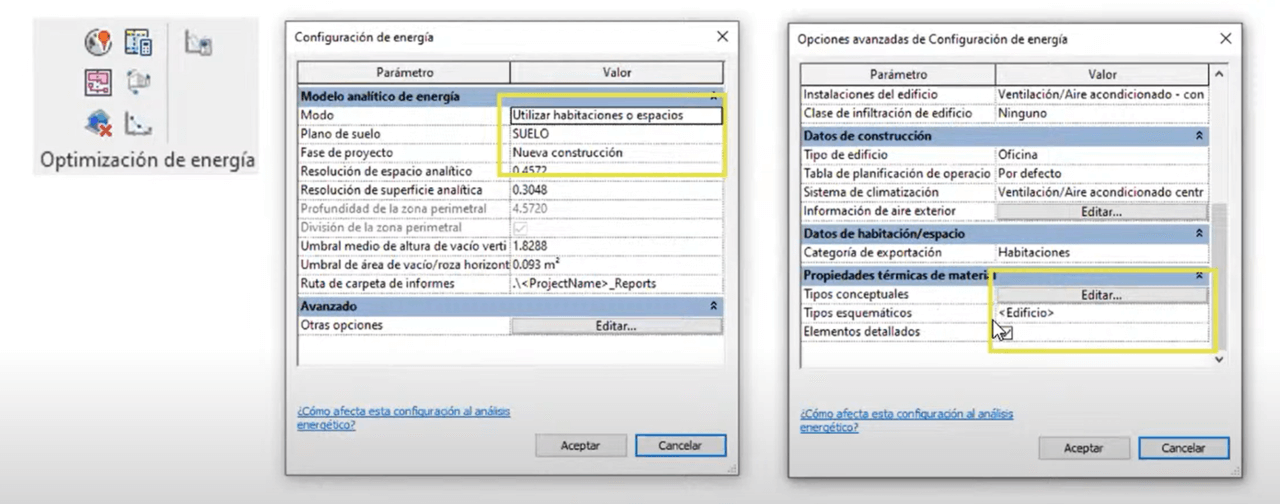Click Editar... for Información de aire exterior
Viewport: 1280px width, 504px height.
click(1101, 212)
